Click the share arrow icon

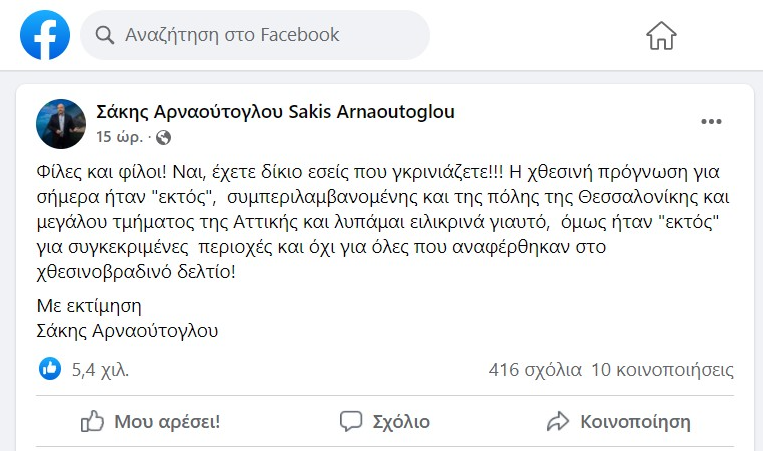[558, 421]
